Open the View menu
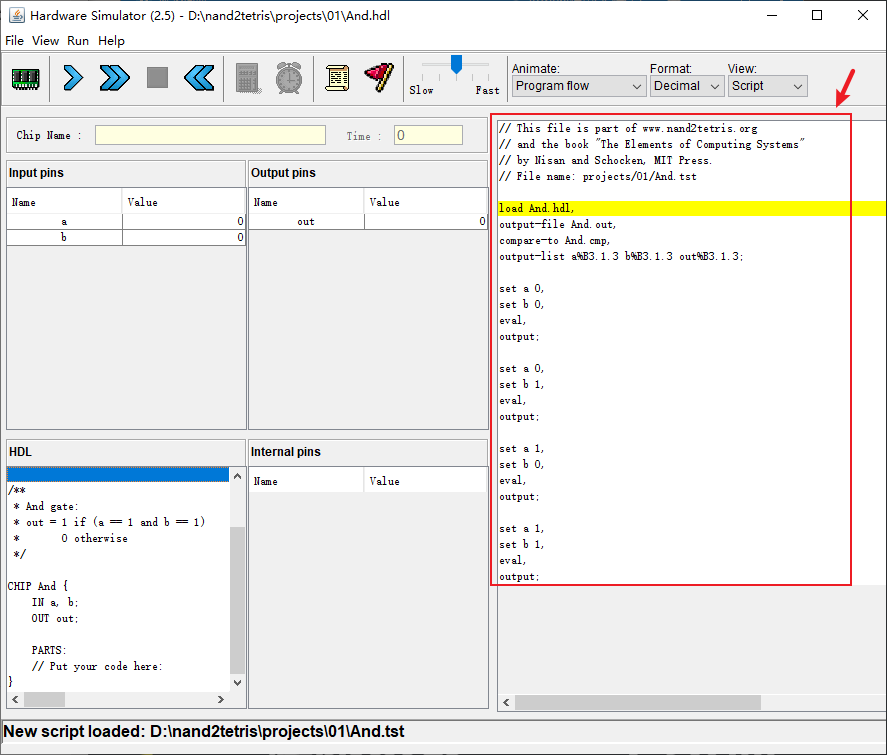This screenshot has height=755, width=887. click(45, 41)
